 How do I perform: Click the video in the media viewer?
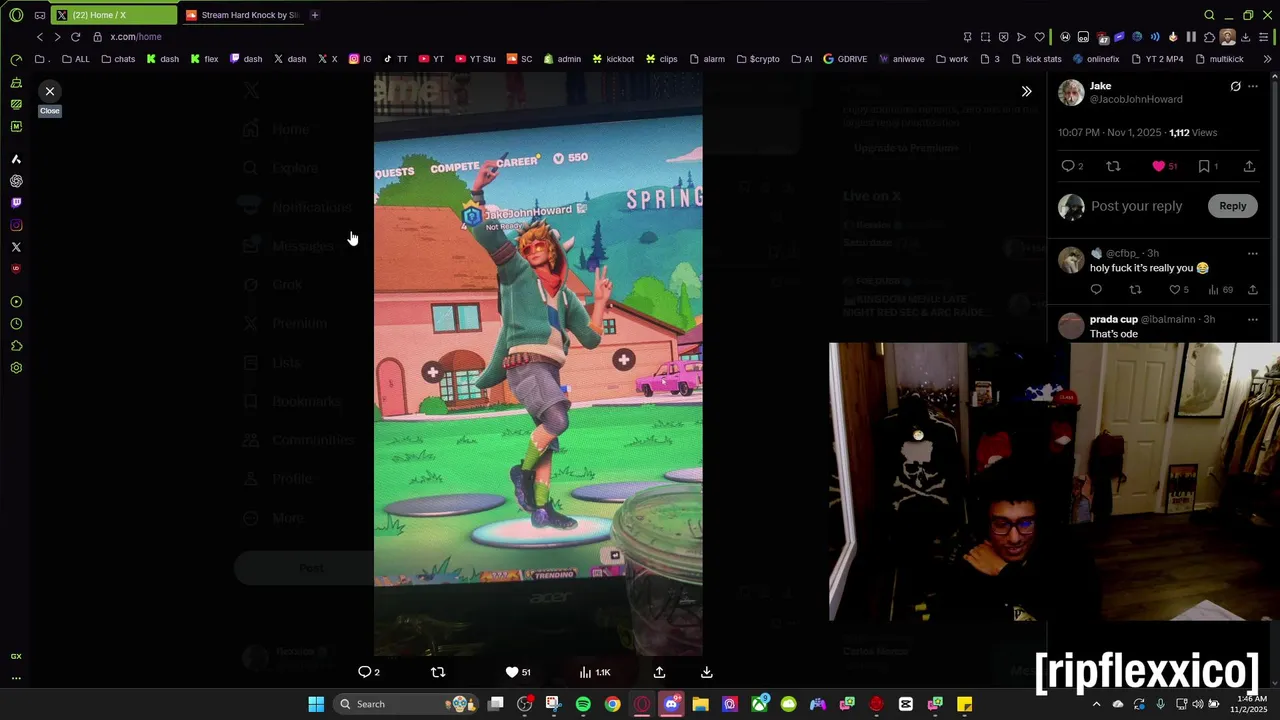pos(538,364)
